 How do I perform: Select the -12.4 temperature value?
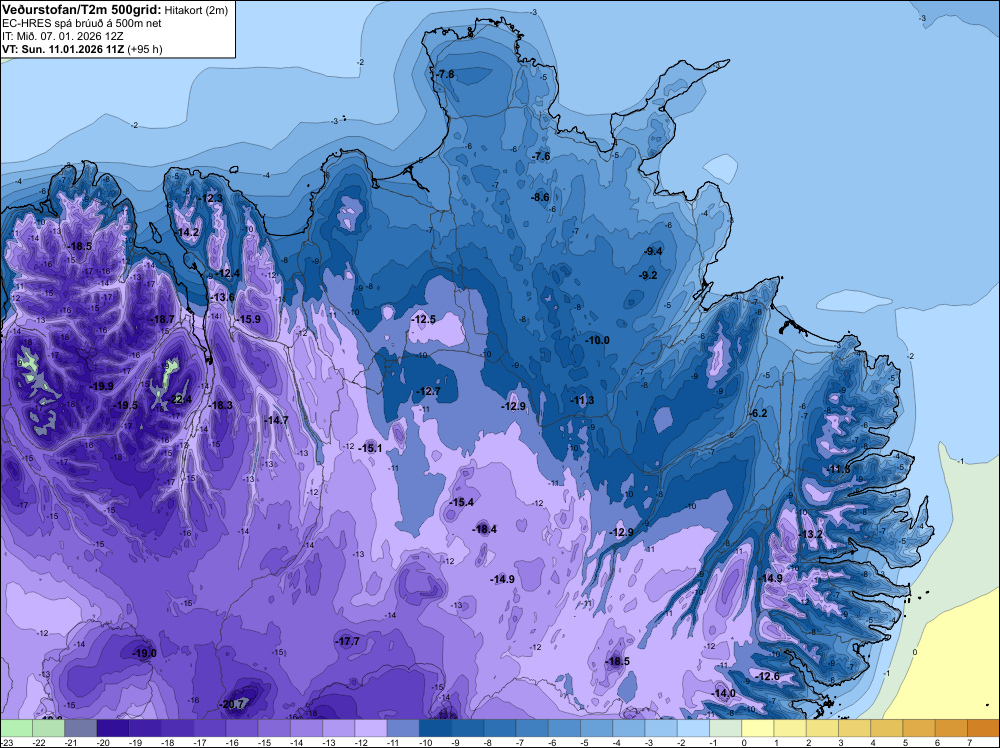tap(227, 274)
